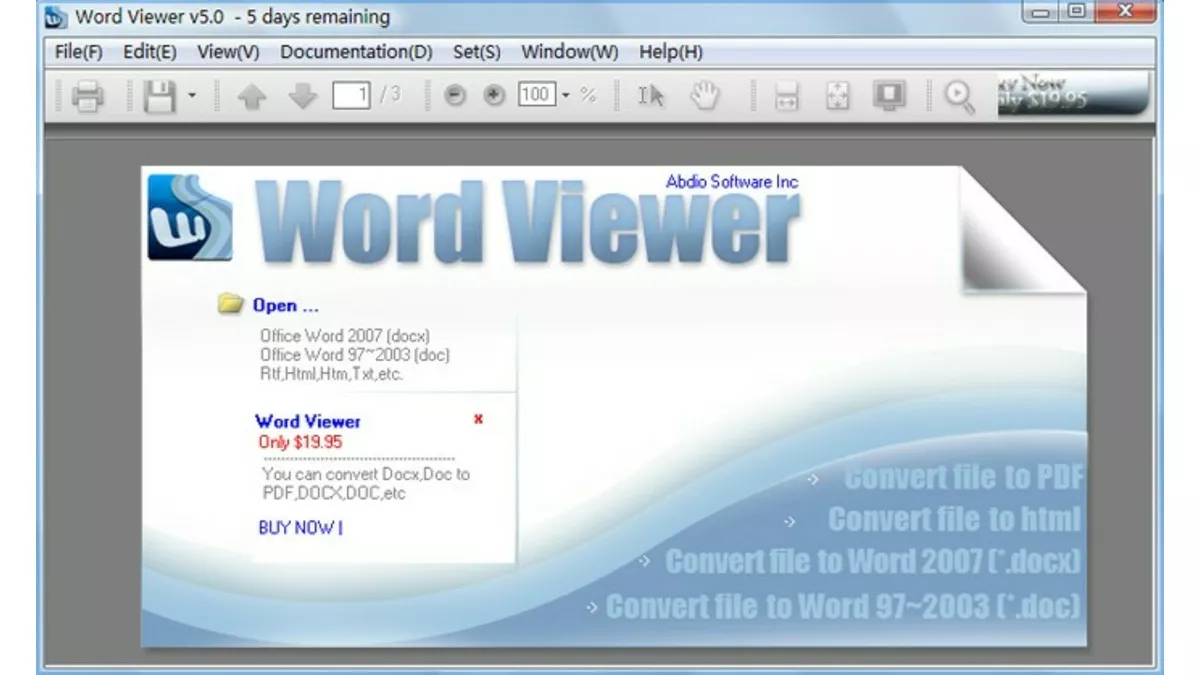Go to previous page with up arrow icon

(253, 95)
